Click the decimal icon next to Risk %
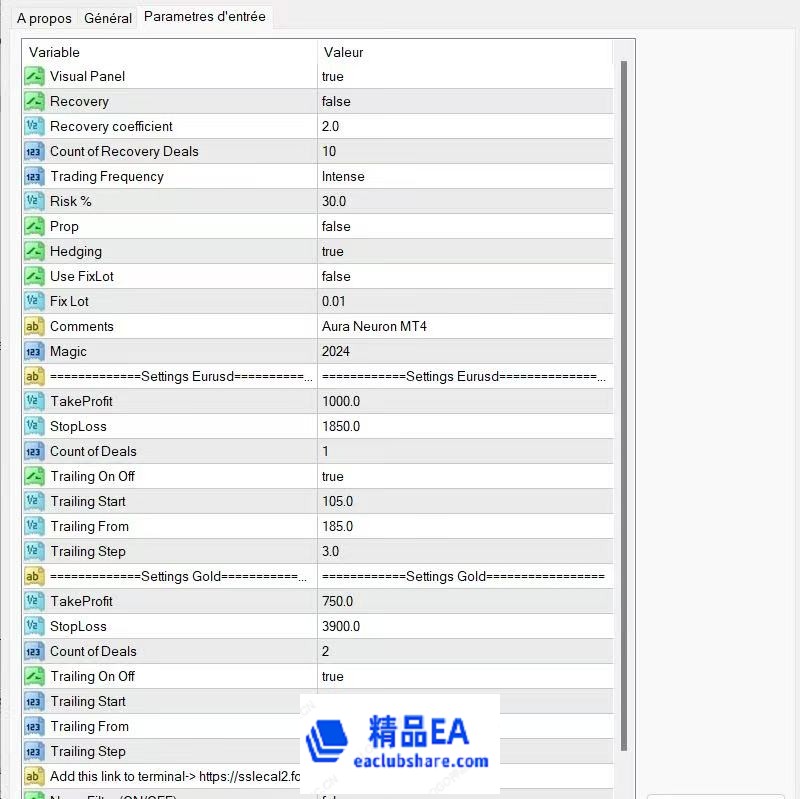The image size is (800, 799). (34, 202)
